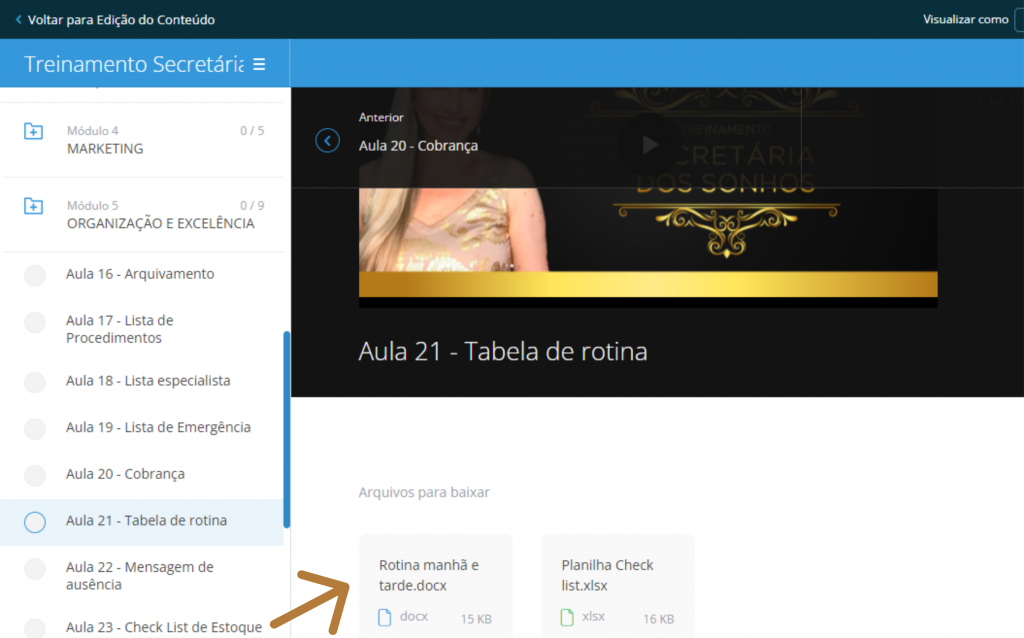
Task: Mark Aula 16 - Arquivamento as complete
Action: point(35,275)
